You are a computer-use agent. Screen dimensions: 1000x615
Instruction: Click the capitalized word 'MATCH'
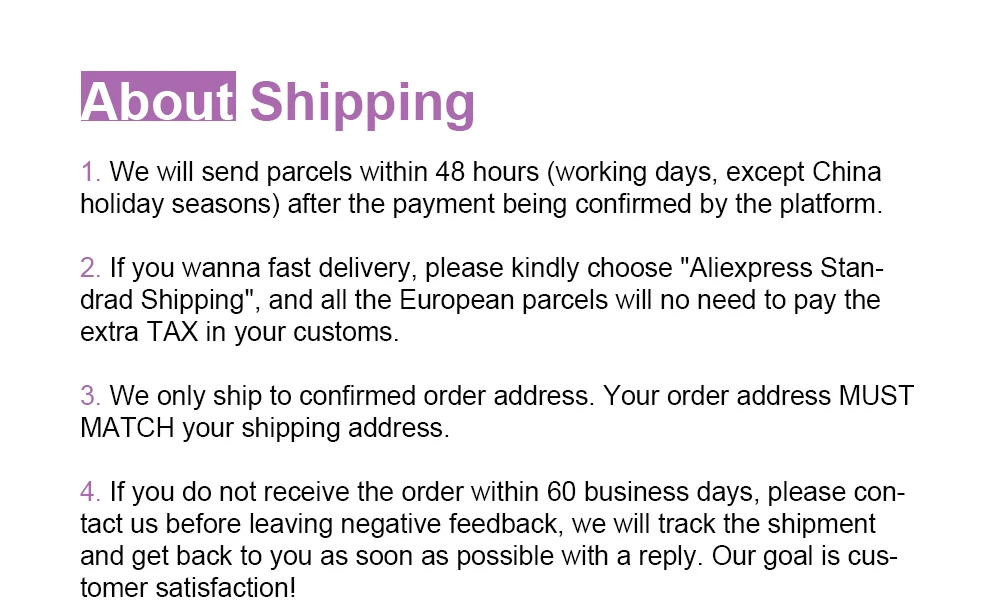point(127,428)
